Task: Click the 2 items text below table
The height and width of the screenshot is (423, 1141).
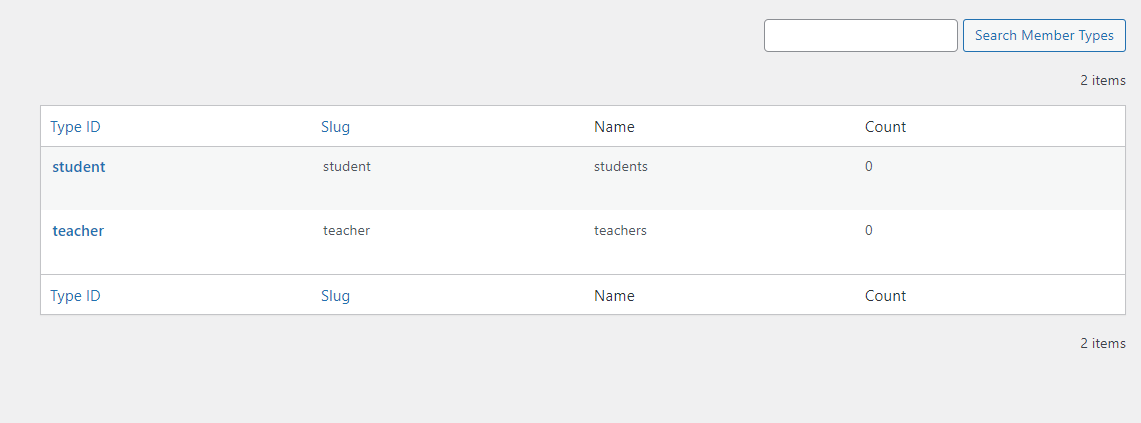Action: click(1102, 344)
